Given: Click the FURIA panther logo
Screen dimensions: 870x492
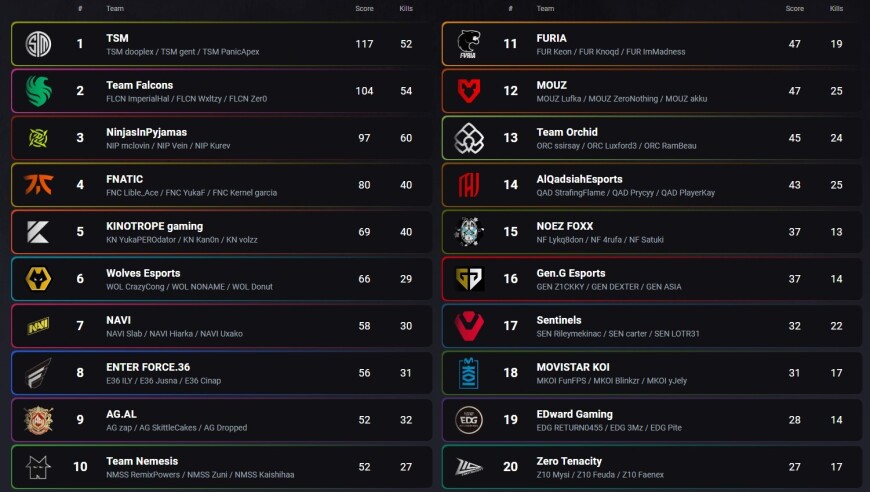Looking at the screenshot, I should pos(468,44).
